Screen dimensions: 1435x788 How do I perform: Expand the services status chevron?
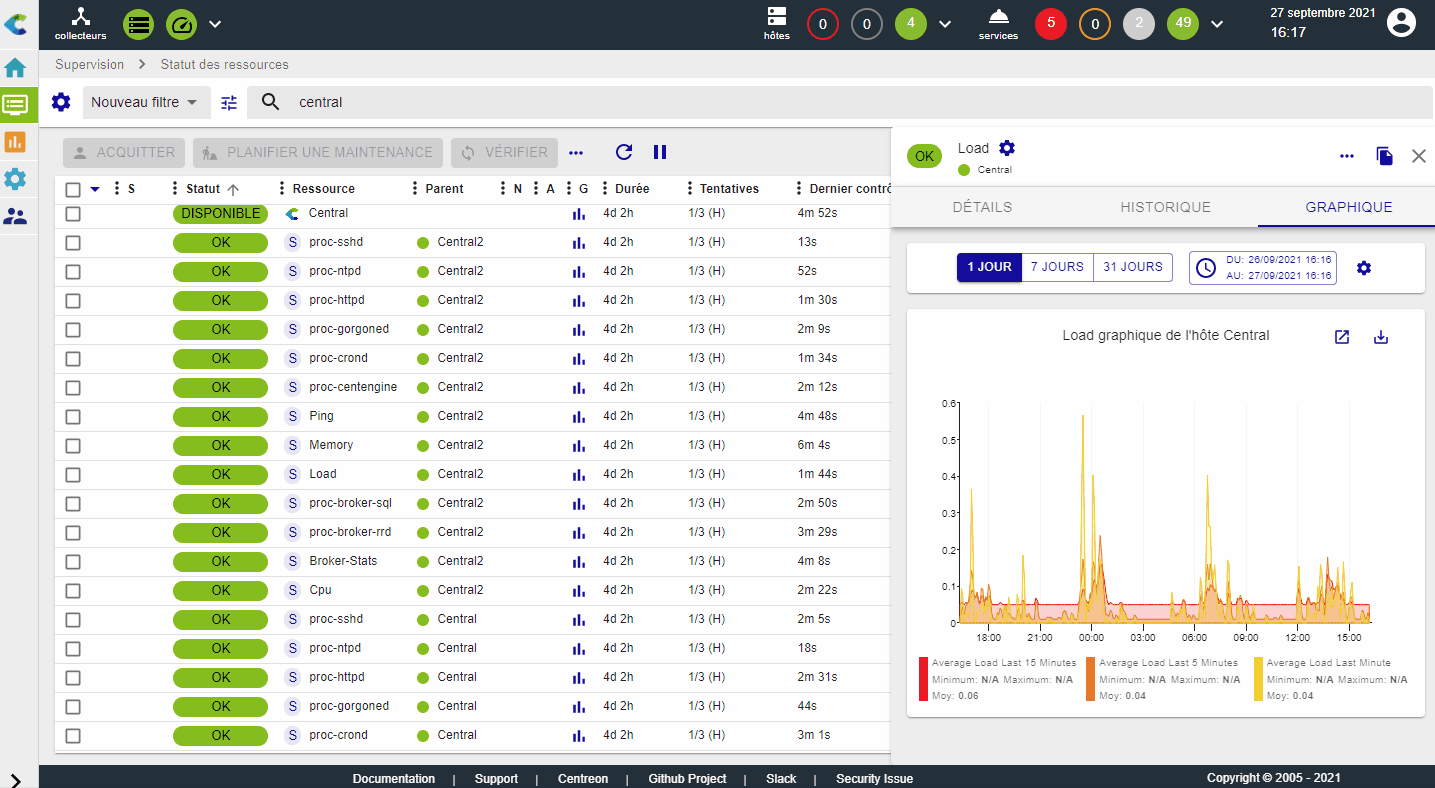click(1217, 24)
